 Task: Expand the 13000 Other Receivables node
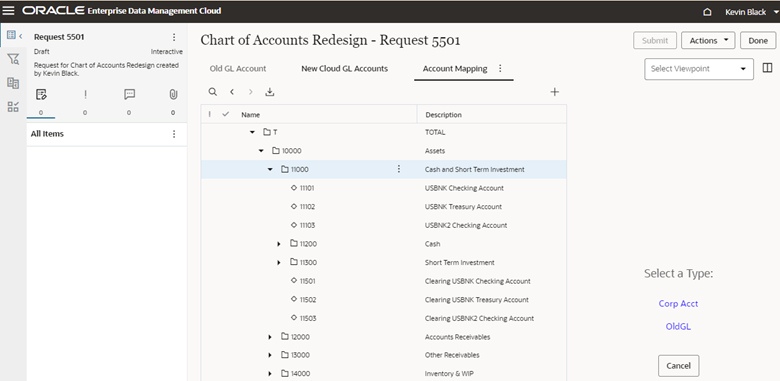point(270,356)
